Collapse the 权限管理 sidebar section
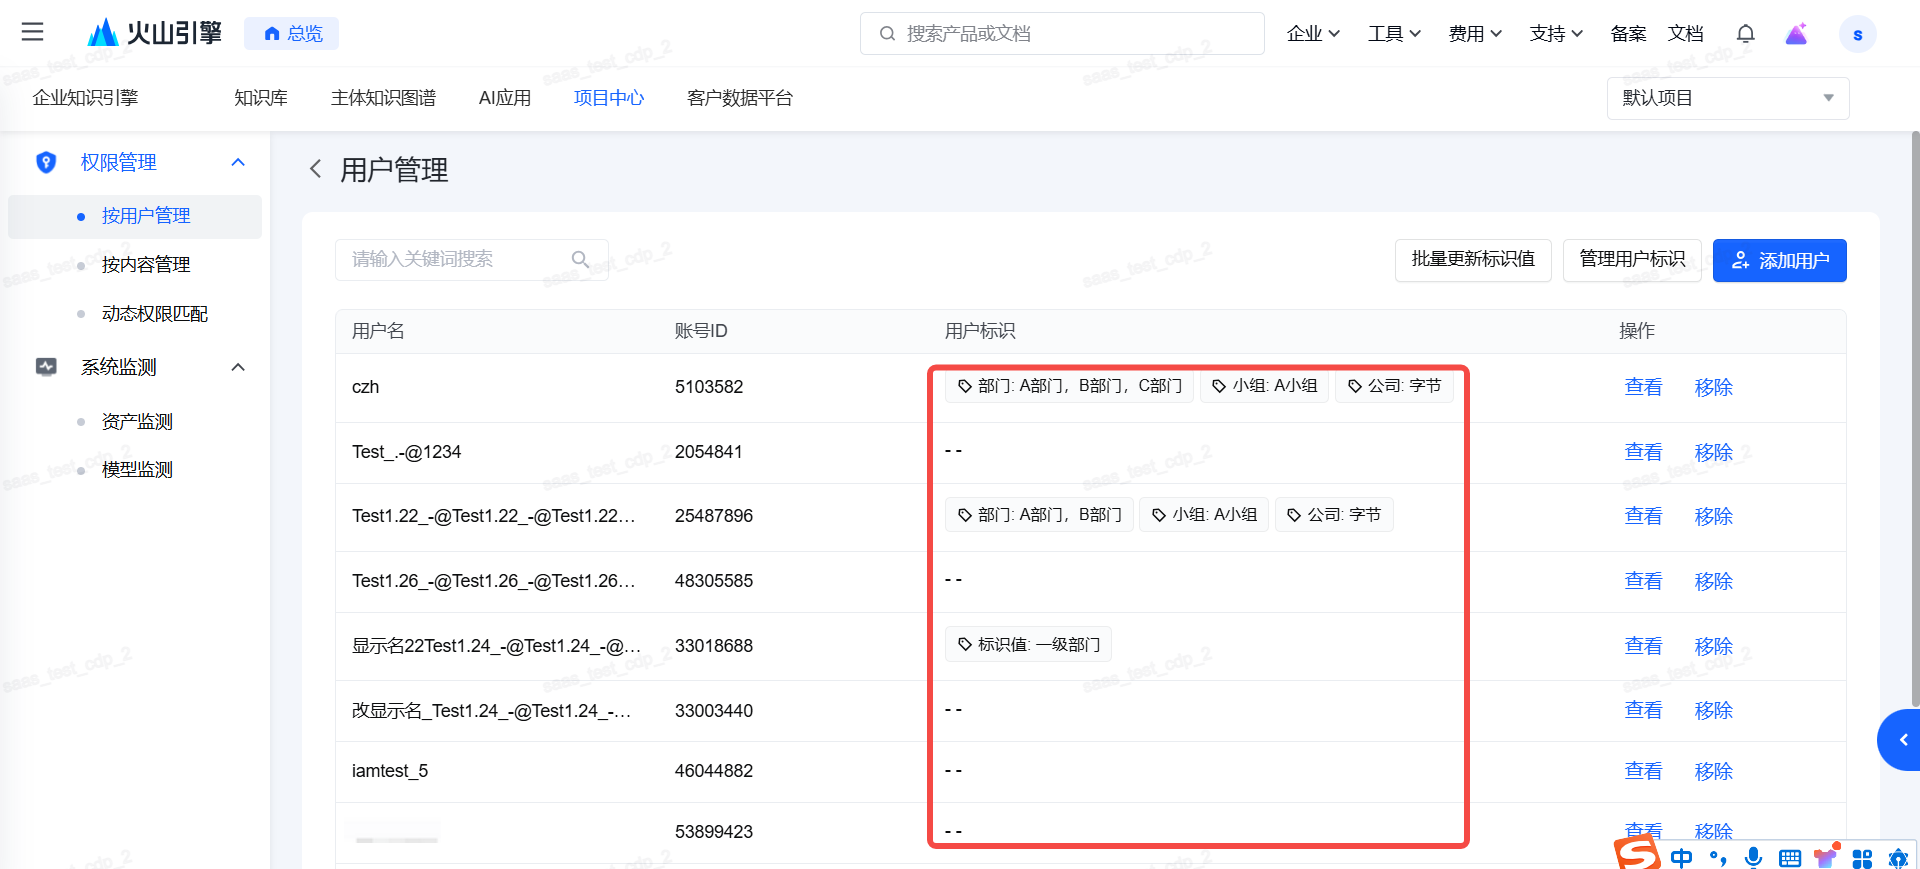Image resolution: width=1920 pixels, height=869 pixels. [238, 162]
